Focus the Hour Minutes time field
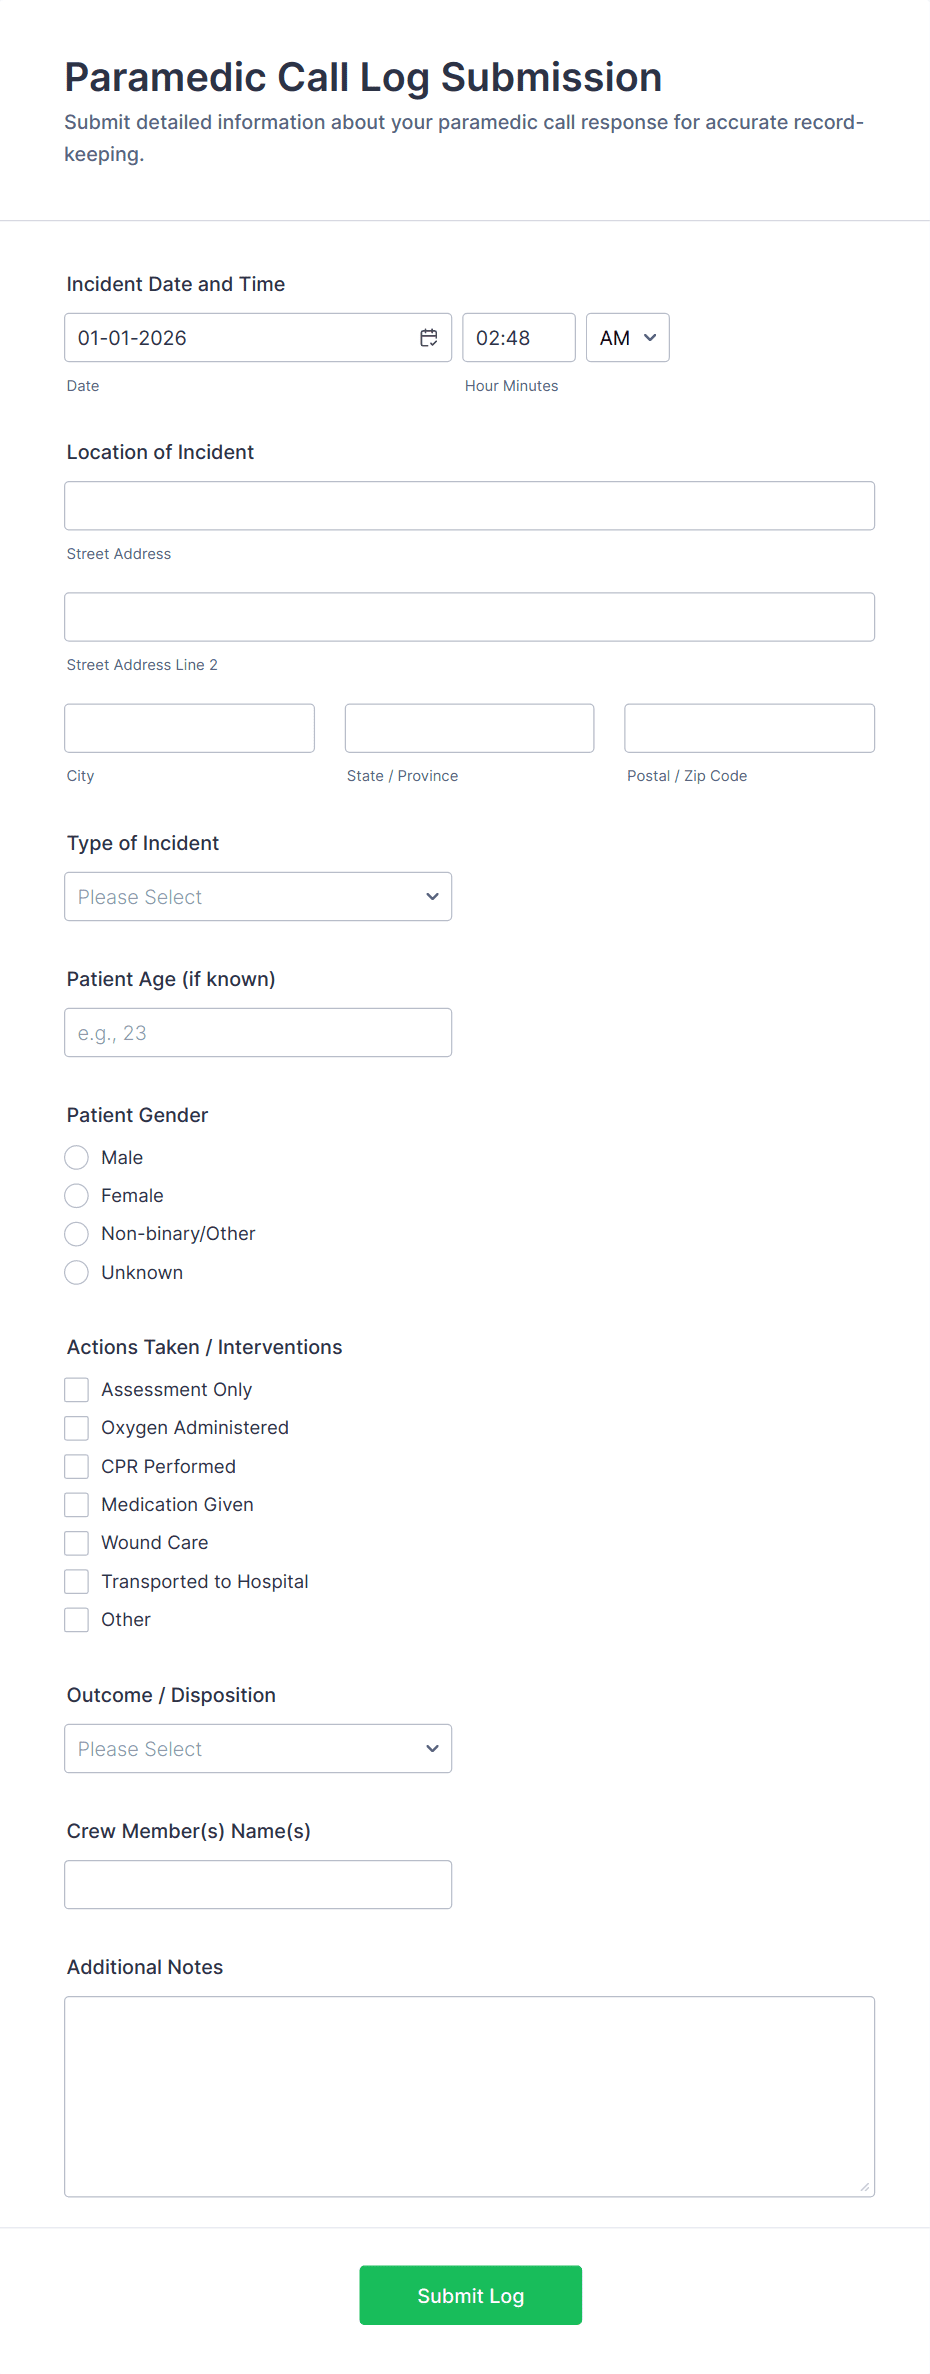 click(x=518, y=338)
